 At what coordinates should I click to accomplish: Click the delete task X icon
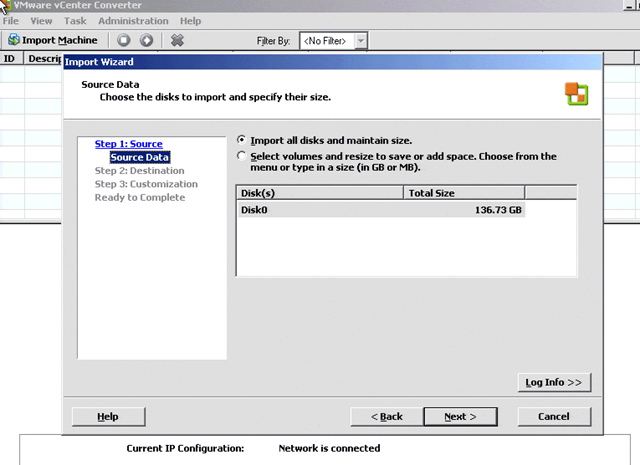point(177,40)
